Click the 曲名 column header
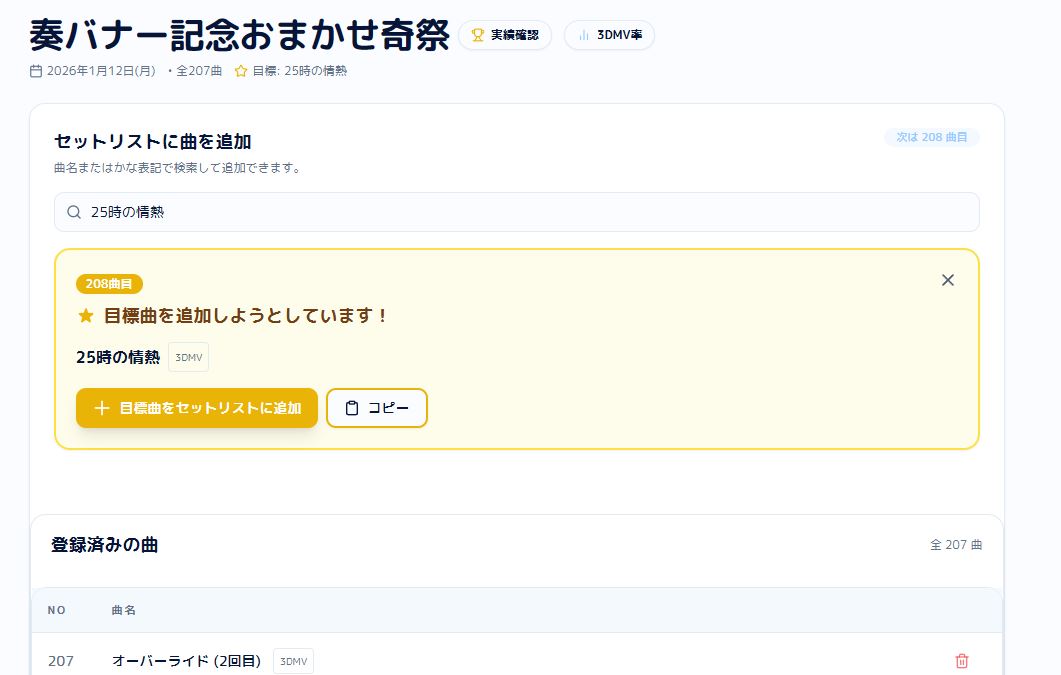Viewport: 1061px width, 675px height. (124, 610)
